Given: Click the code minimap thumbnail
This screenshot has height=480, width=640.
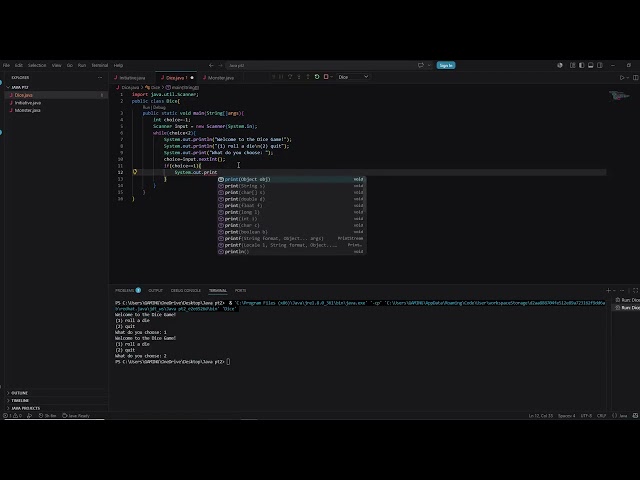Looking at the screenshot, I should (619, 96).
